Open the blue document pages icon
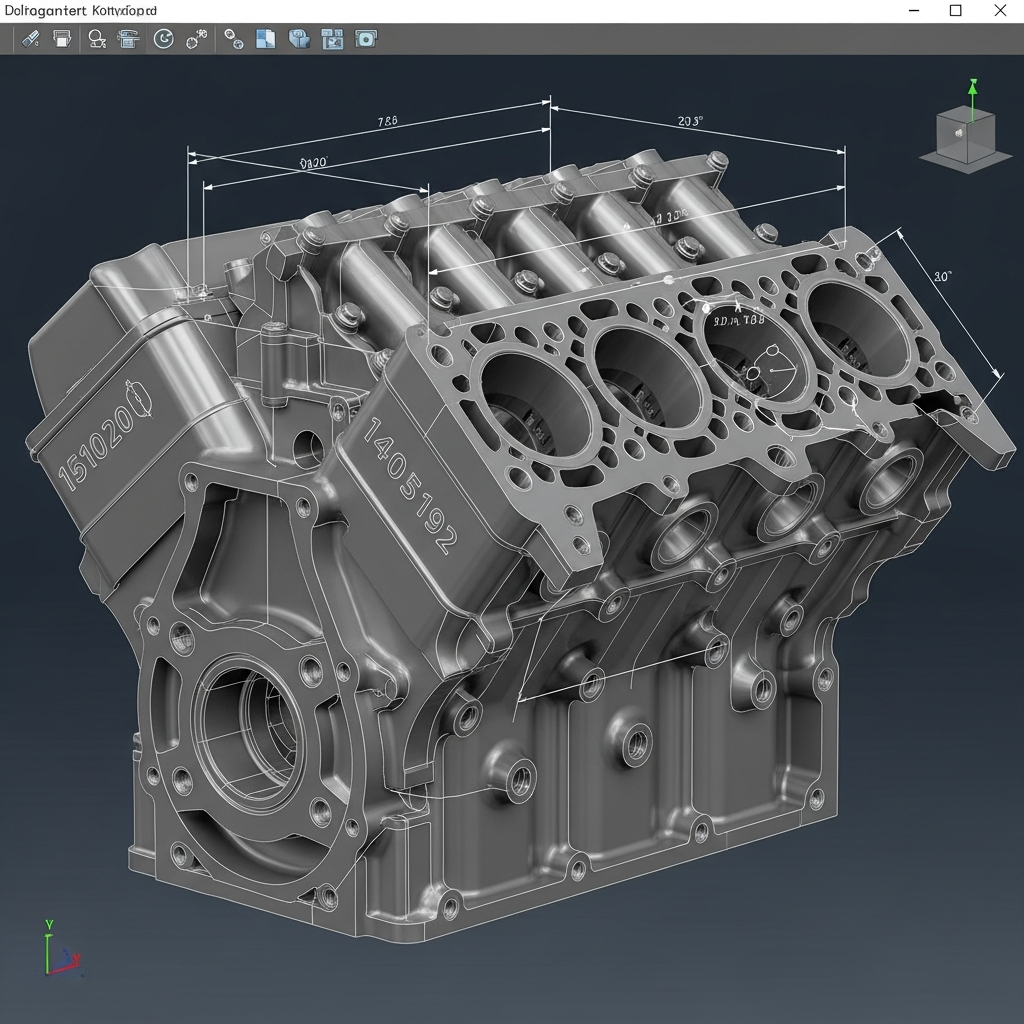The image size is (1024, 1024). coord(265,39)
